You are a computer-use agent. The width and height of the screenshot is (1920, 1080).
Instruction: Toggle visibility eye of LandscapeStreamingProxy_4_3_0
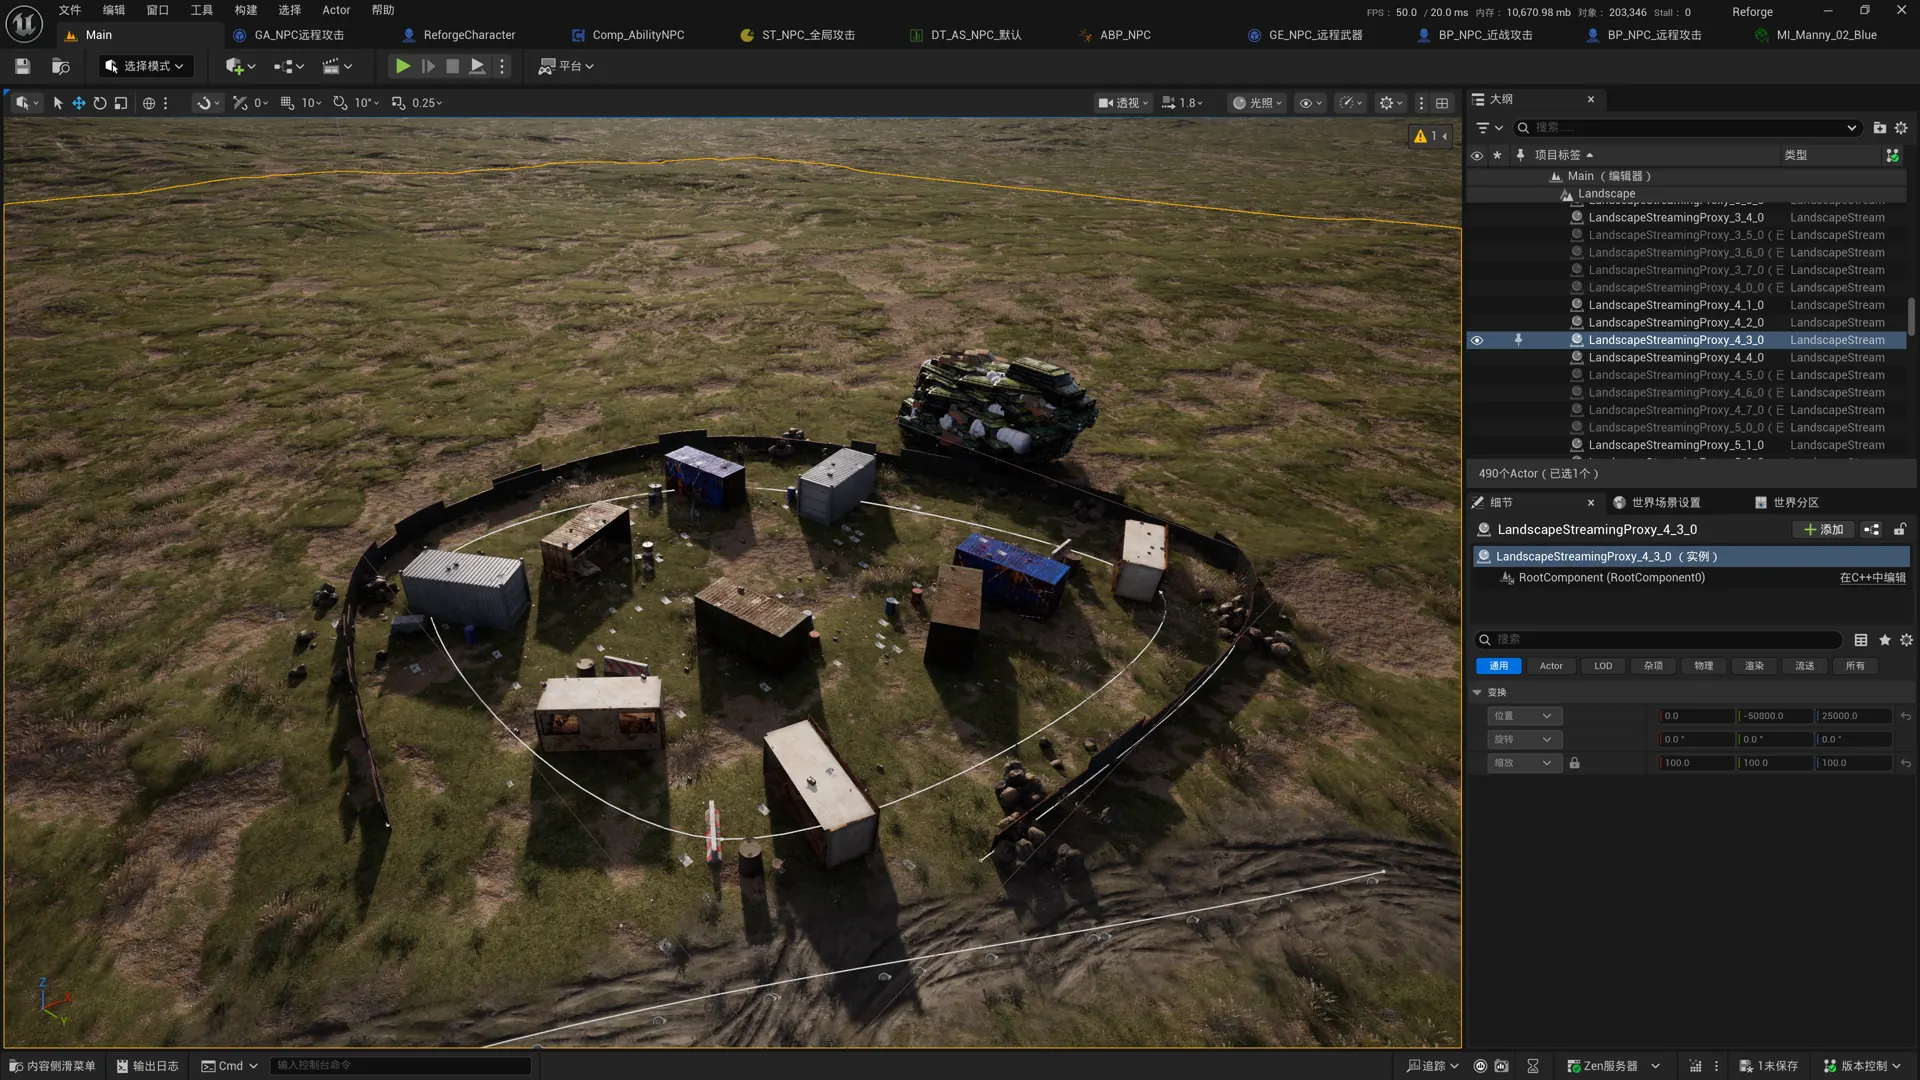coord(1477,341)
